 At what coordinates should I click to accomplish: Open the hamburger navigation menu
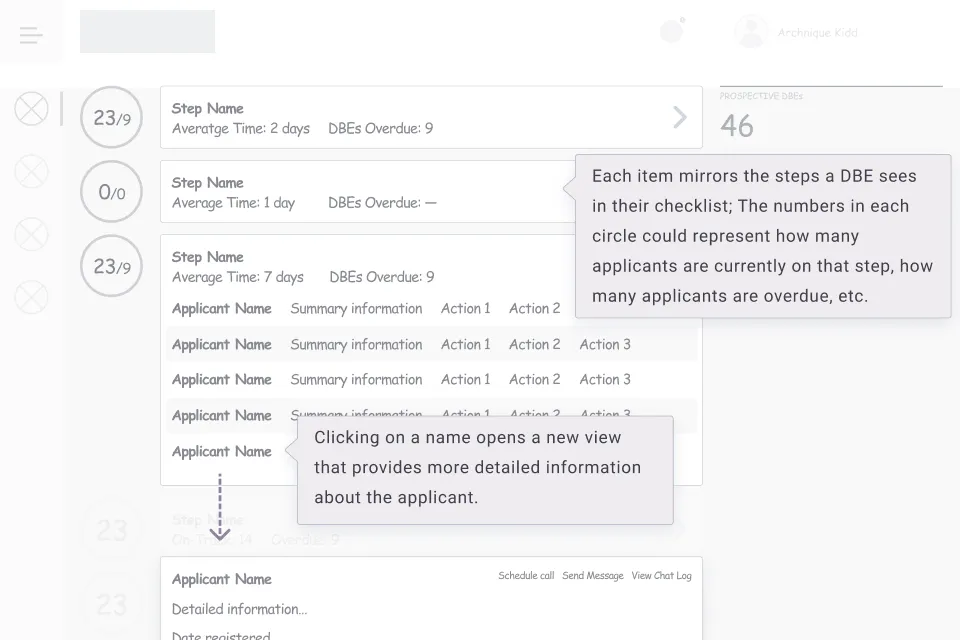(x=31, y=33)
